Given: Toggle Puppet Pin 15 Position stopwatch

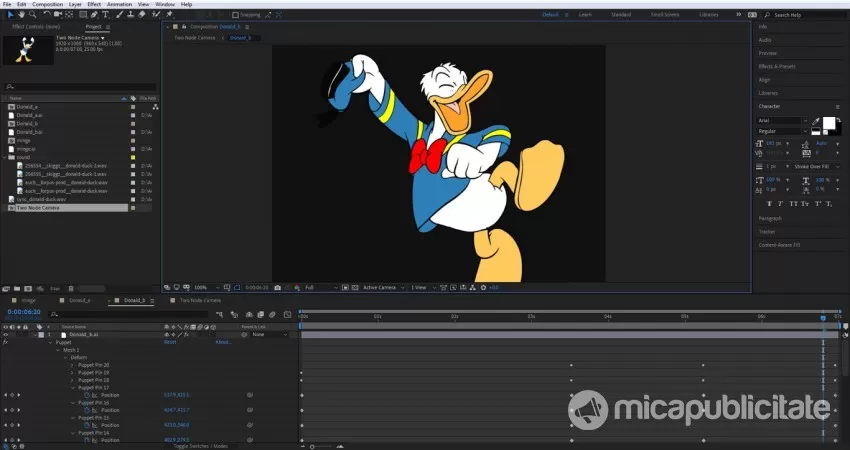Looking at the screenshot, I should coord(87,426).
